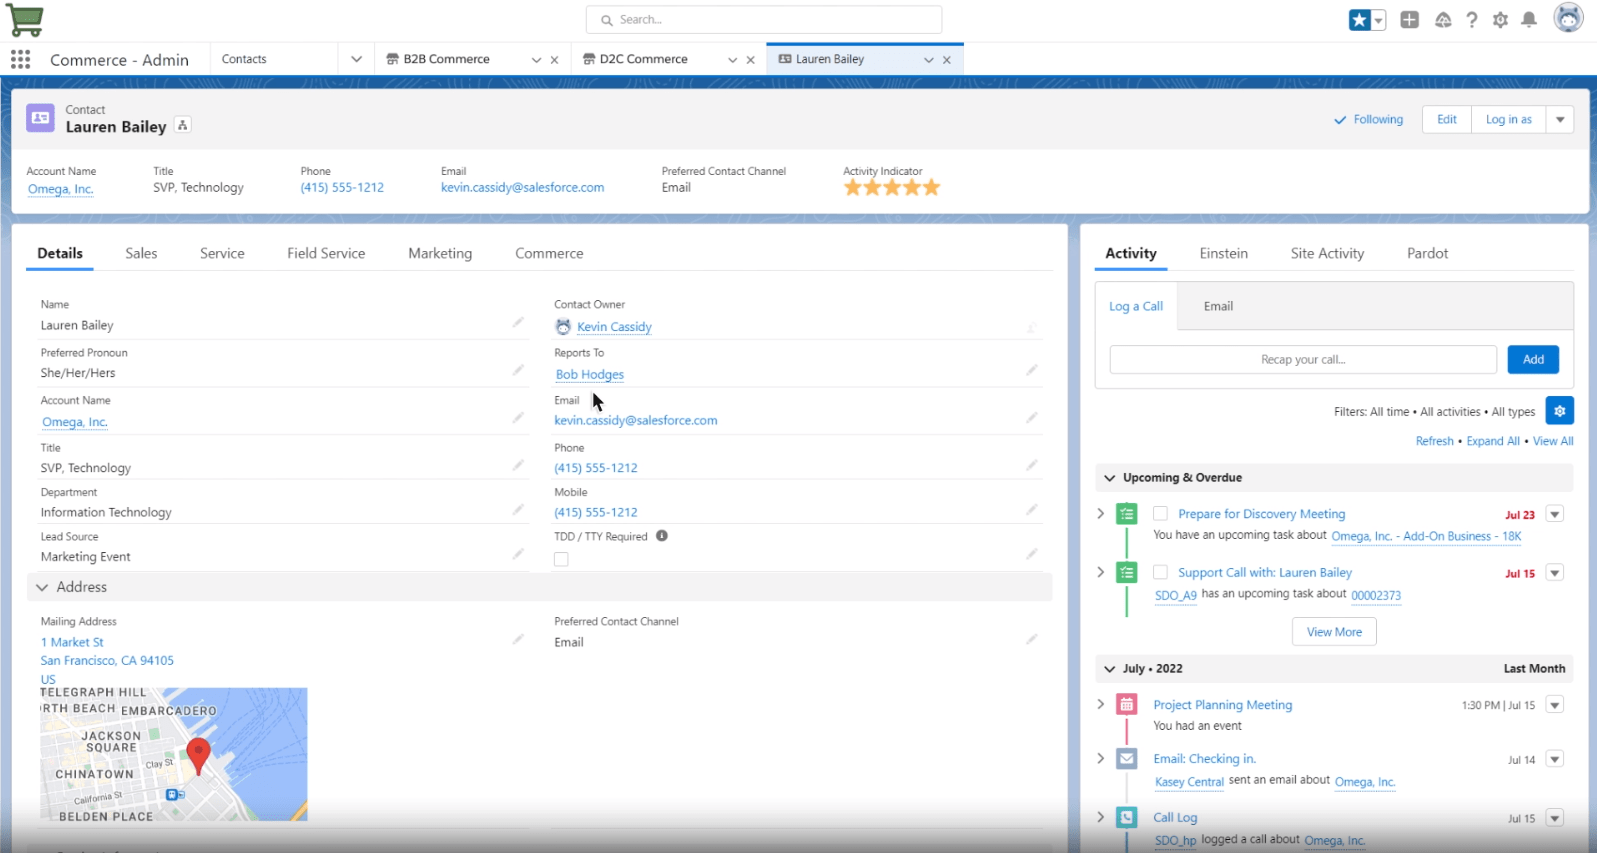
Task: Open the Bob Hodges link
Action: tap(590, 375)
